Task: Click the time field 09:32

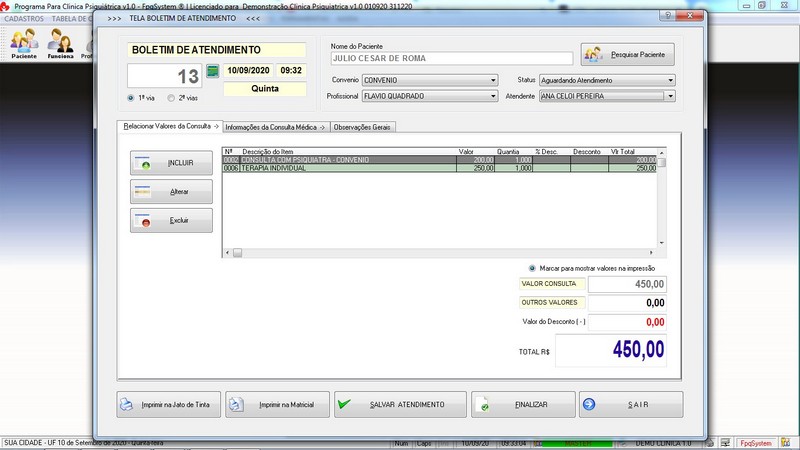Action: coord(291,70)
